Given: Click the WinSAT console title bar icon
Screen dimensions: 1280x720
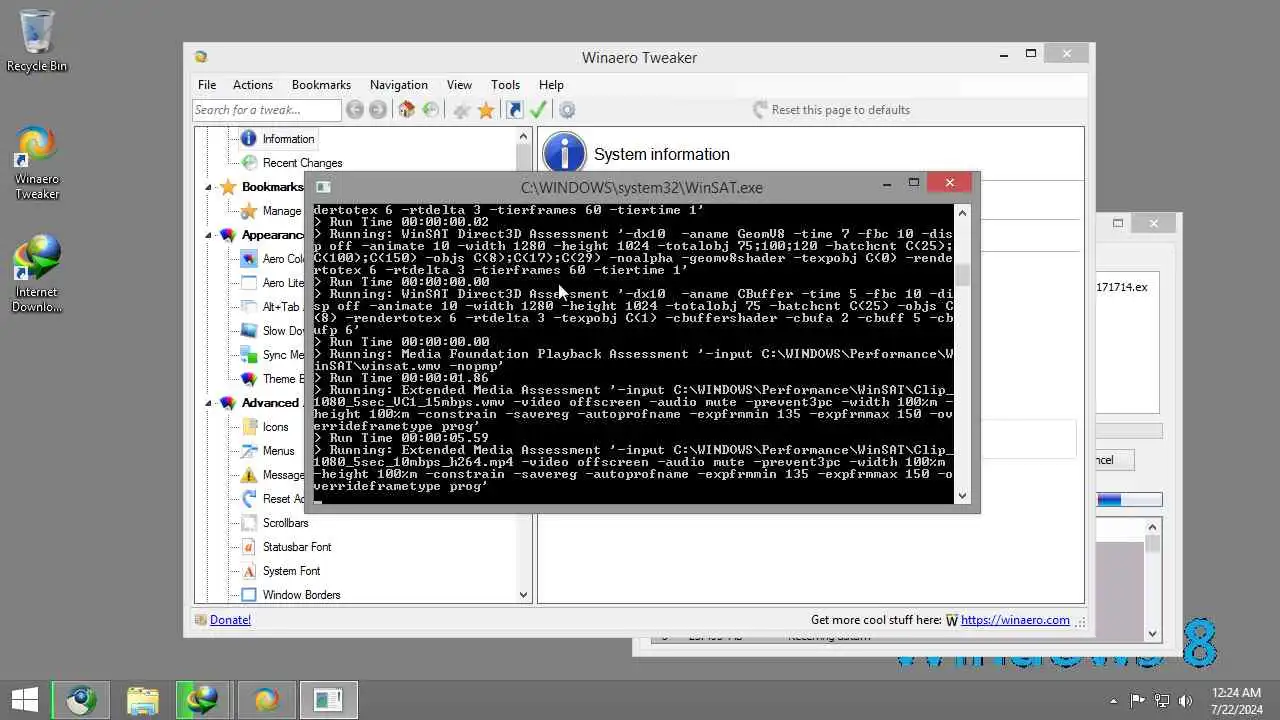Looking at the screenshot, I should 323,187.
